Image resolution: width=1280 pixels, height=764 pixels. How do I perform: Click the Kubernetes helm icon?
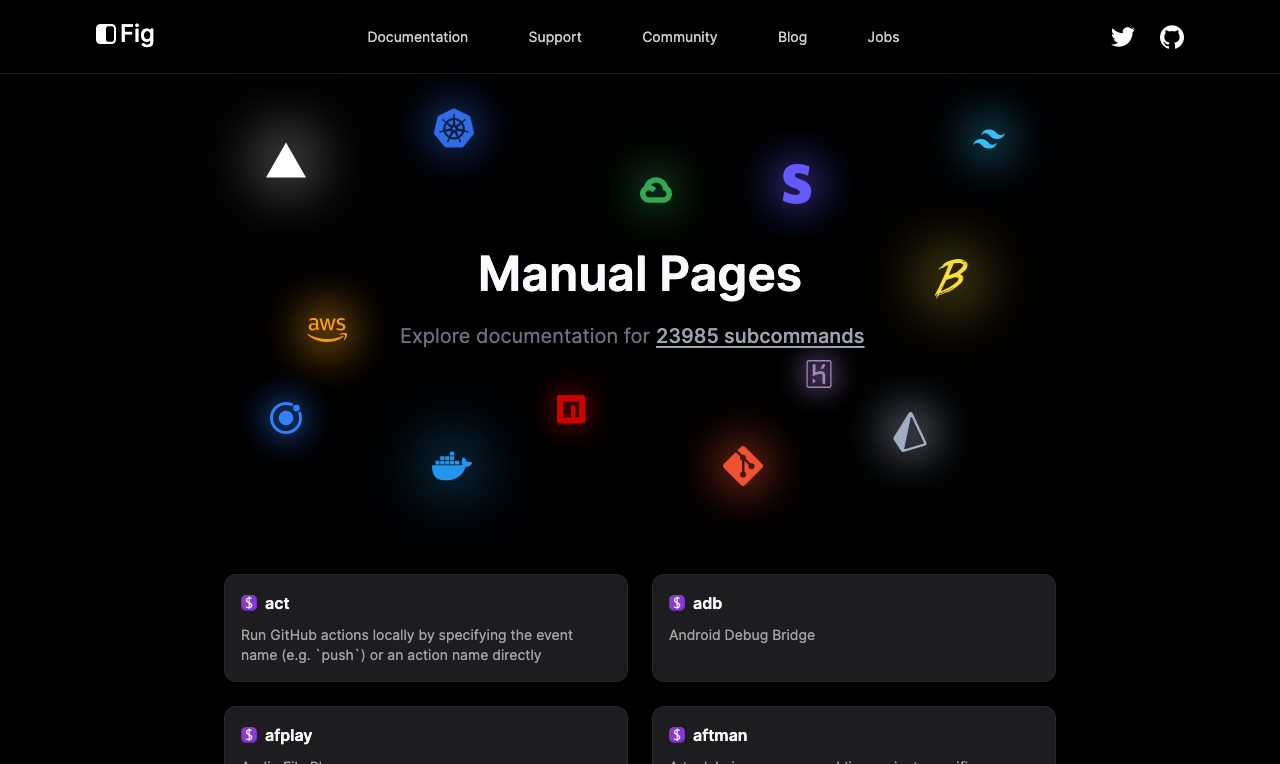pyautogui.click(x=454, y=129)
